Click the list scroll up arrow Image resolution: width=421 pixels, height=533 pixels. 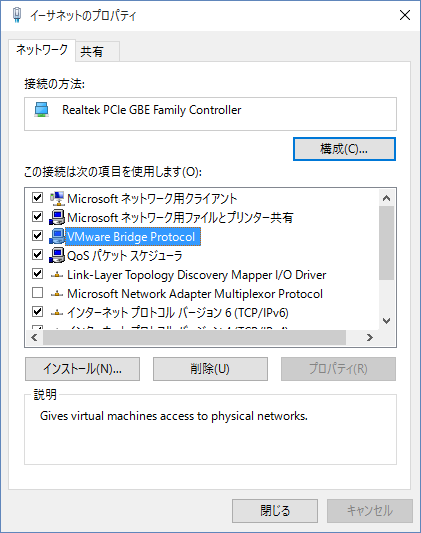[387, 198]
